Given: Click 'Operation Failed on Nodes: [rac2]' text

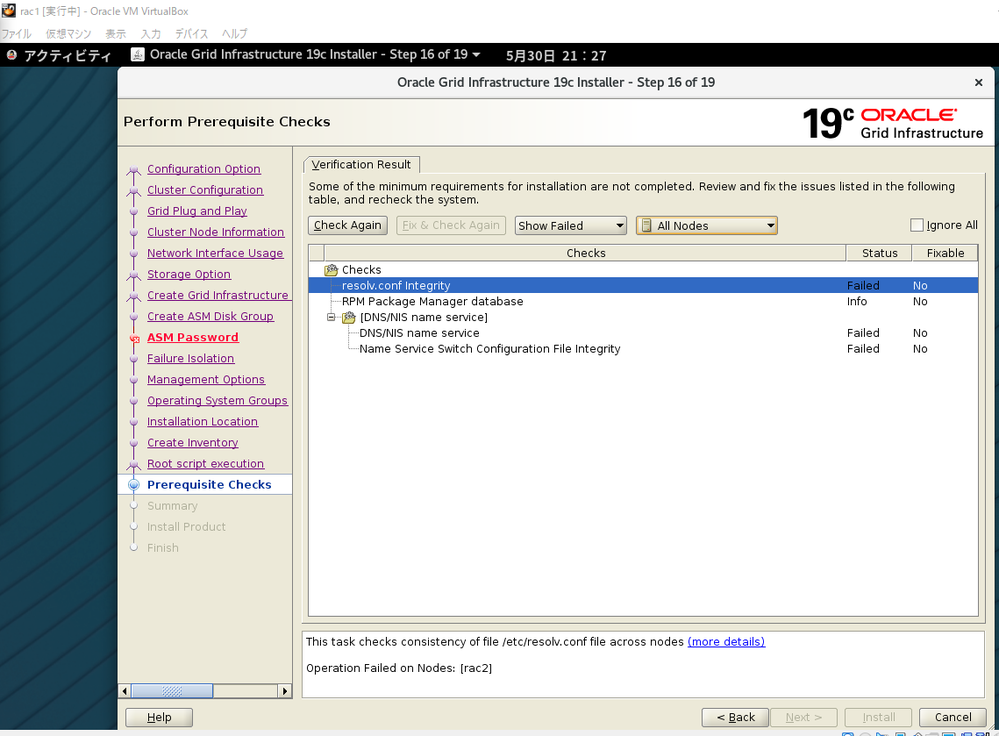Looking at the screenshot, I should click(399, 668).
